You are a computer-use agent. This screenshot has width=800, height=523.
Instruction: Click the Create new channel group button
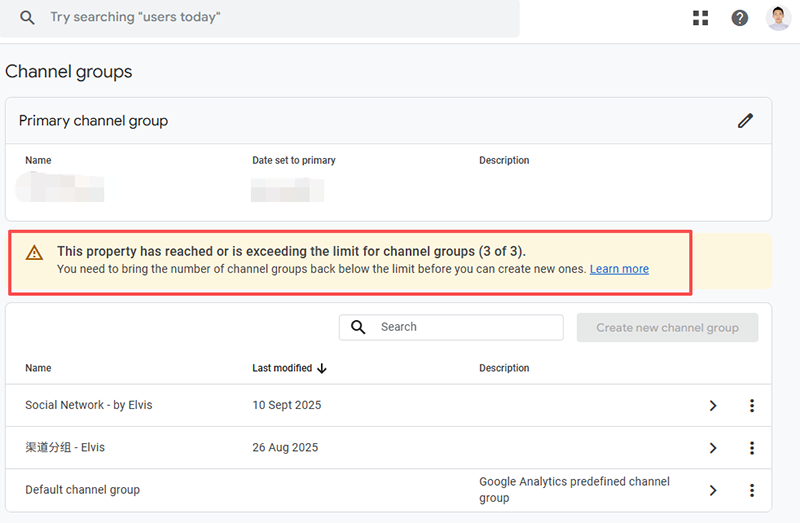pyautogui.click(x=667, y=327)
